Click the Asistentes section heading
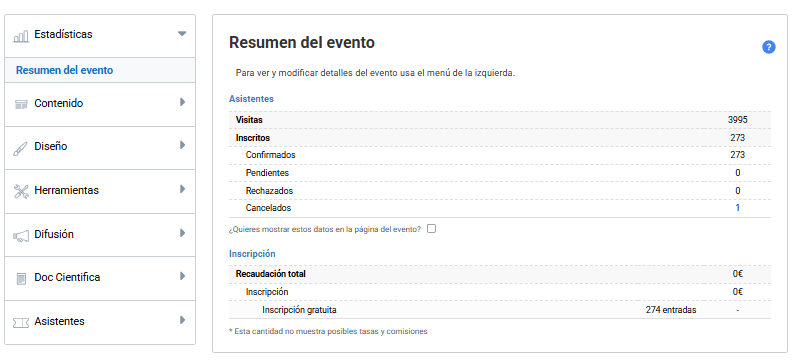This screenshot has width=804, height=364. [x=251, y=99]
